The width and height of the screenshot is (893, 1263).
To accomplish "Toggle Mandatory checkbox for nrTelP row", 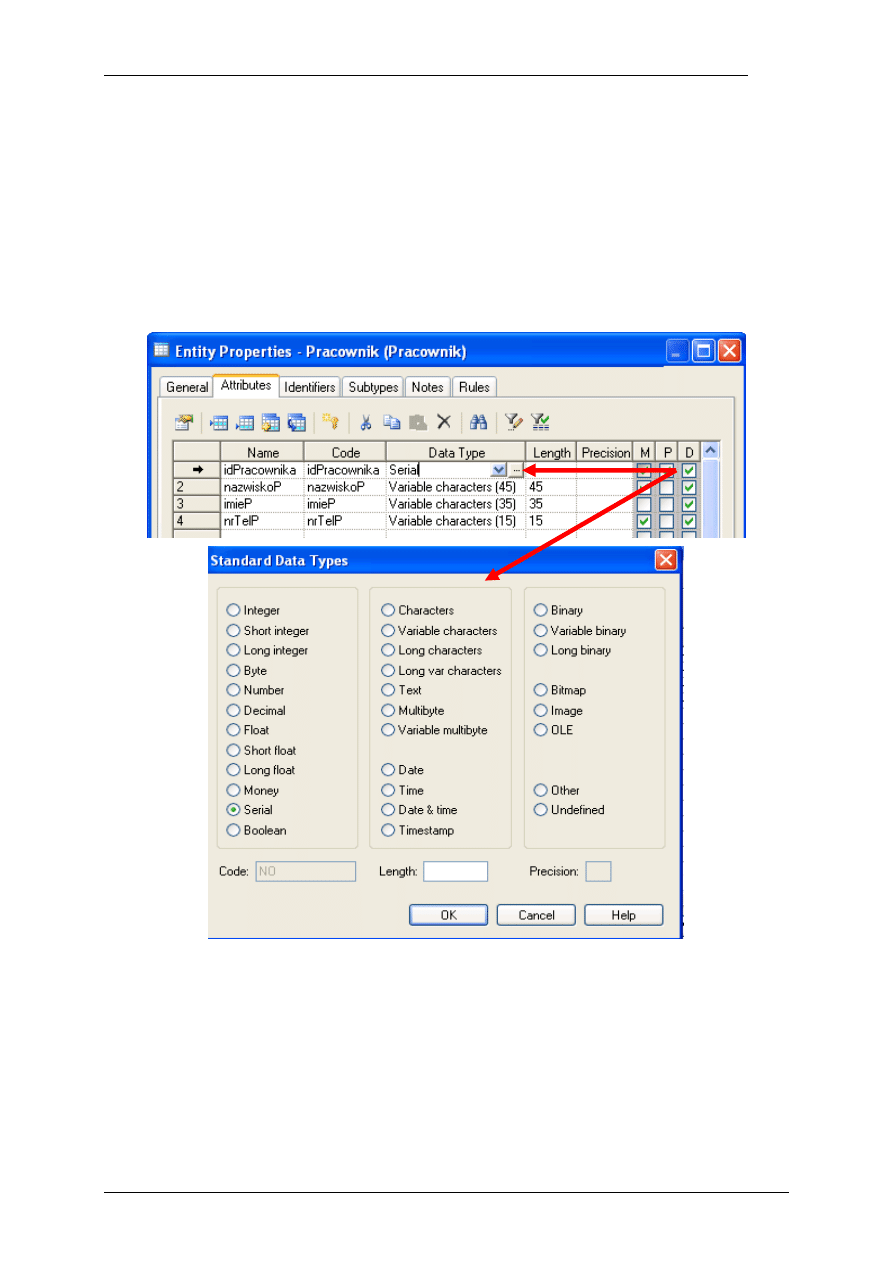I will click(644, 522).
